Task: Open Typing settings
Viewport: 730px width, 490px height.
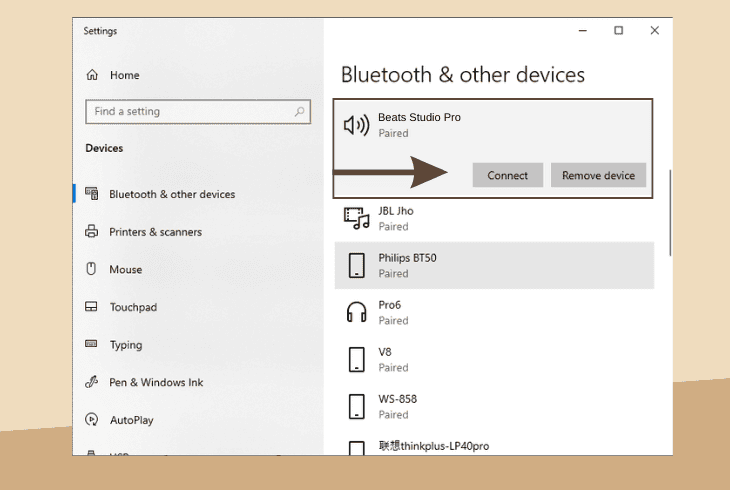Action: [x=126, y=345]
